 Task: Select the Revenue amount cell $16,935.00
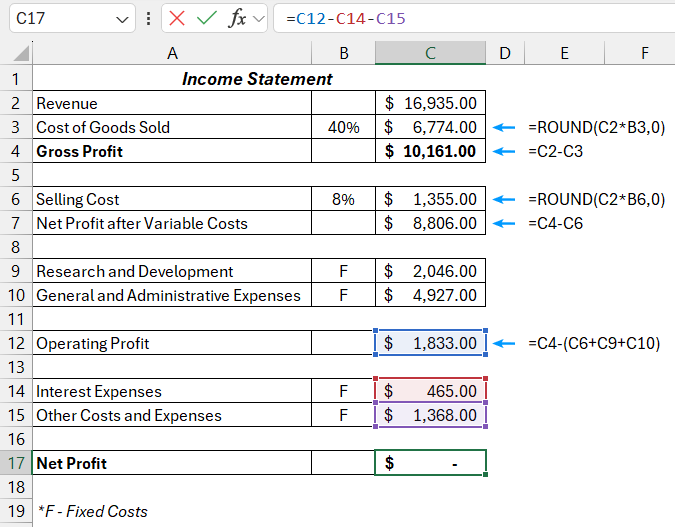(430, 102)
